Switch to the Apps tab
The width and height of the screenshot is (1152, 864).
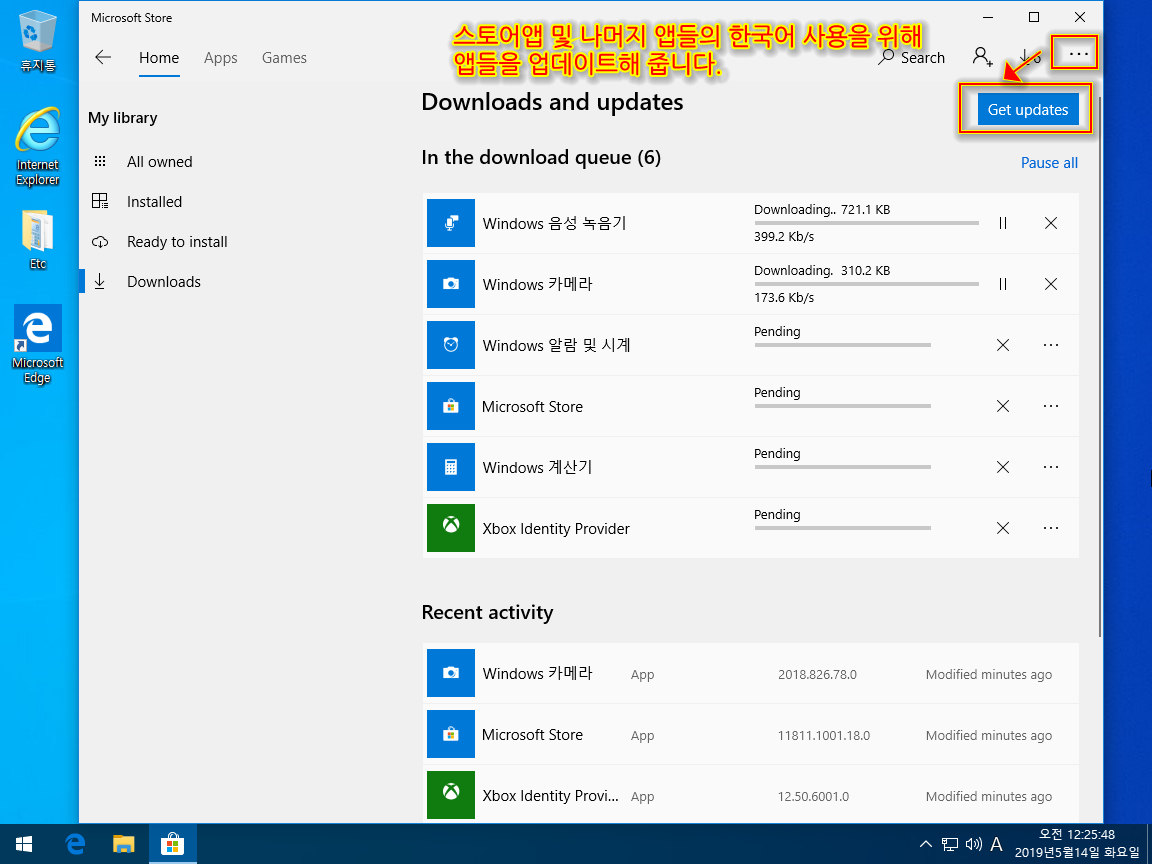pyautogui.click(x=220, y=58)
